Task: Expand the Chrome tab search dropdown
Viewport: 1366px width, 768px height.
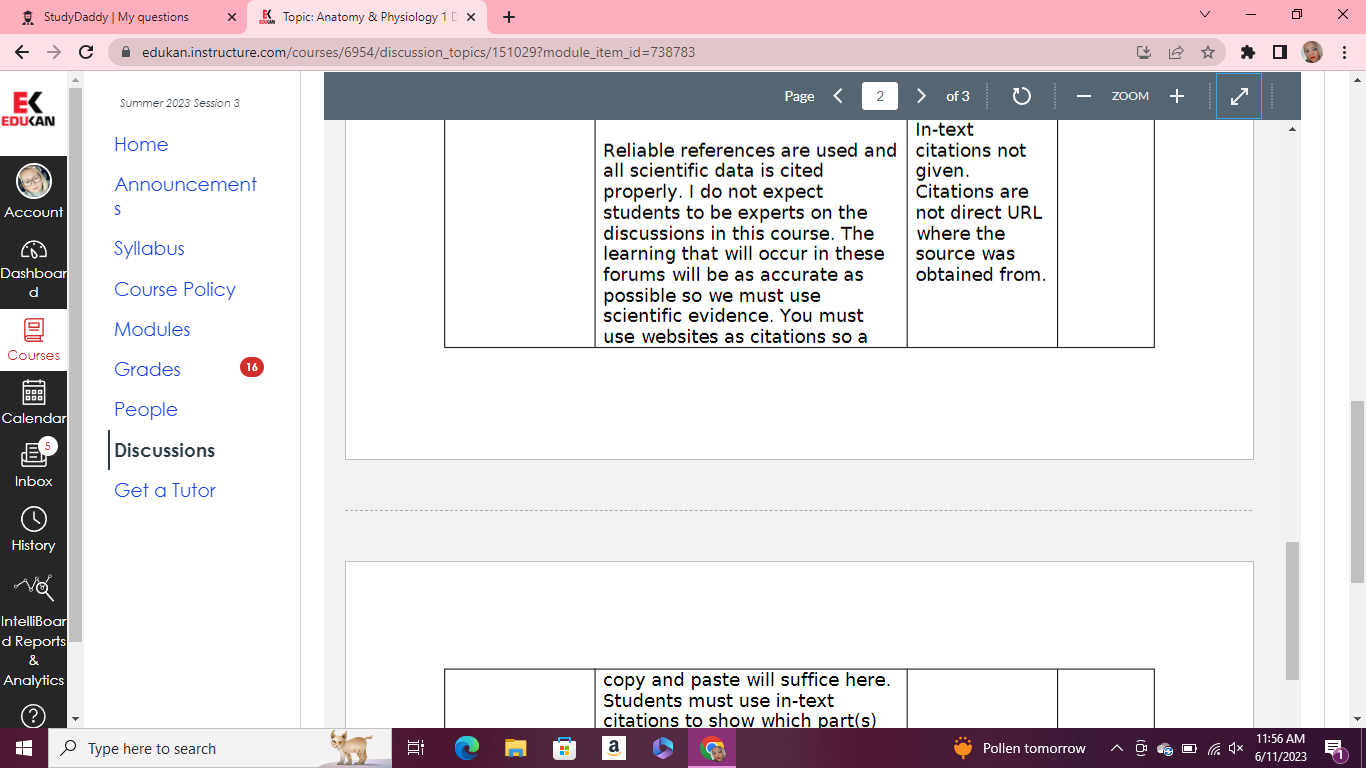Action: tap(1204, 15)
